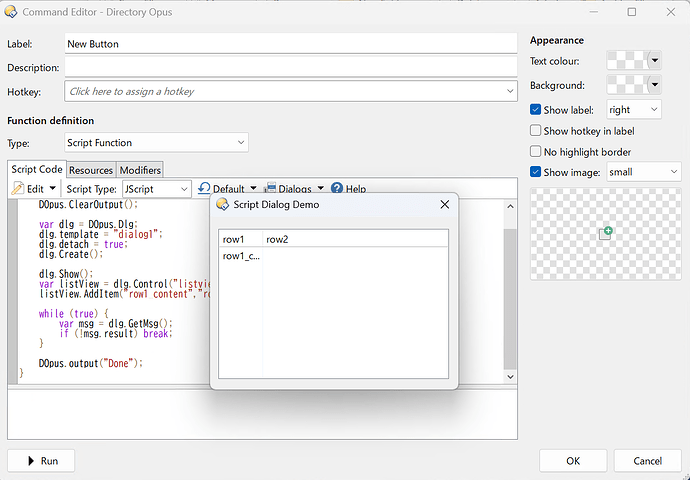The height and width of the screenshot is (480, 690).
Task: Click the Dialogs toolbar icon
Action: click(x=269, y=188)
